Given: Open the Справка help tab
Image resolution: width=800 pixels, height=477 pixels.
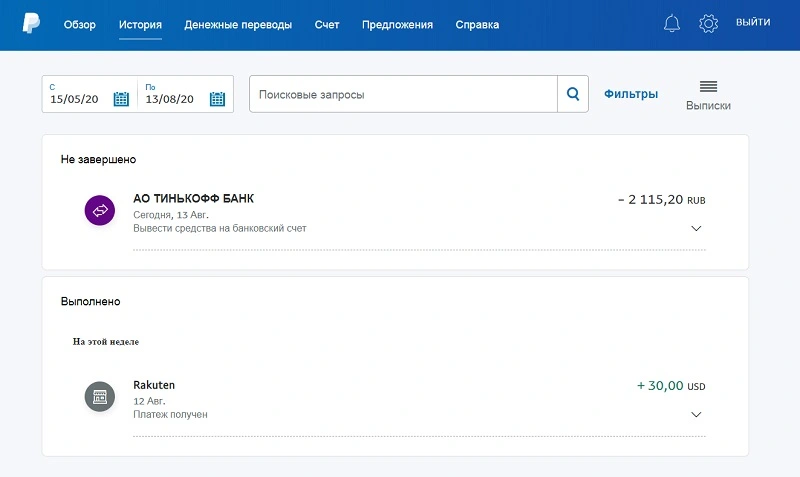Looking at the screenshot, I should pyautogui.click(x=477, y=24).
